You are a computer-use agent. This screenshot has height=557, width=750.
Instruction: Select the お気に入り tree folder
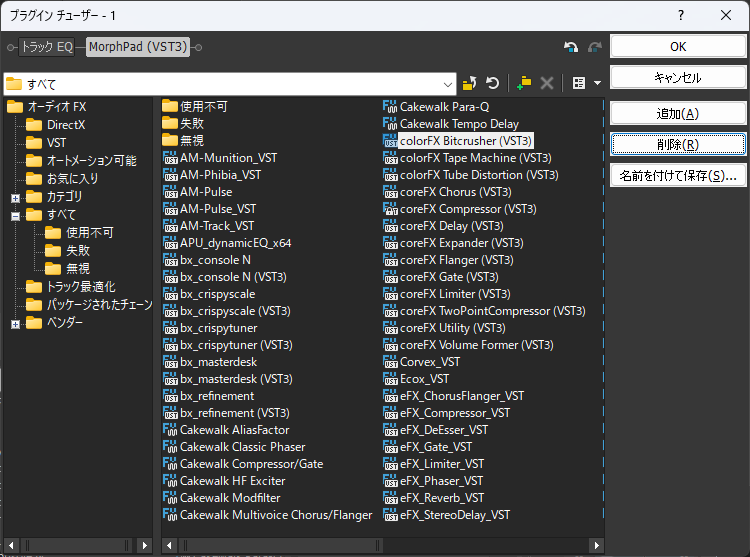(62, 179)
